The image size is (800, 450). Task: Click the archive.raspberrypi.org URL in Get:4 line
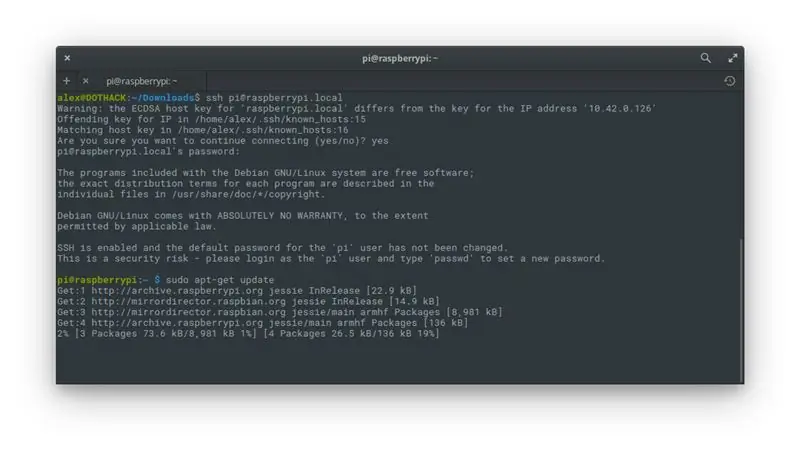coord(177,322)
